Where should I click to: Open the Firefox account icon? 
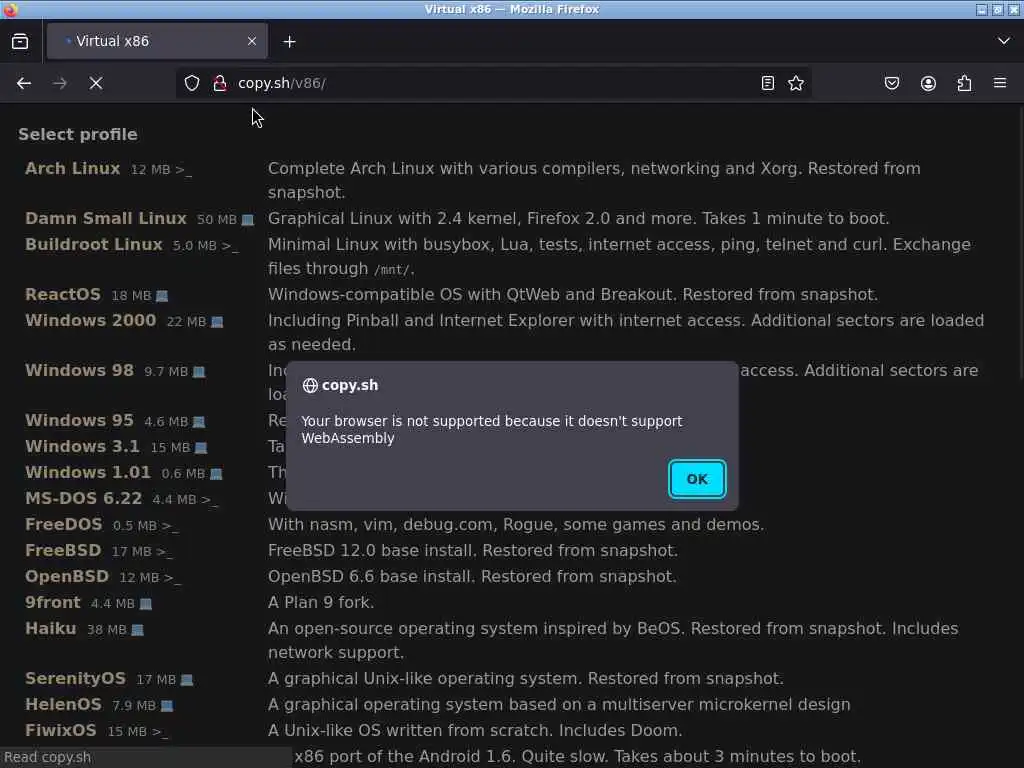[x=928, y=83]
